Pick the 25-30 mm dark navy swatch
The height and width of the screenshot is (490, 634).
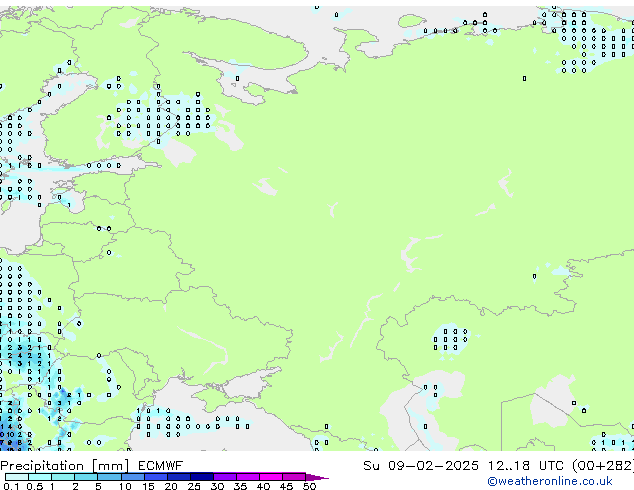click(202, 477)
